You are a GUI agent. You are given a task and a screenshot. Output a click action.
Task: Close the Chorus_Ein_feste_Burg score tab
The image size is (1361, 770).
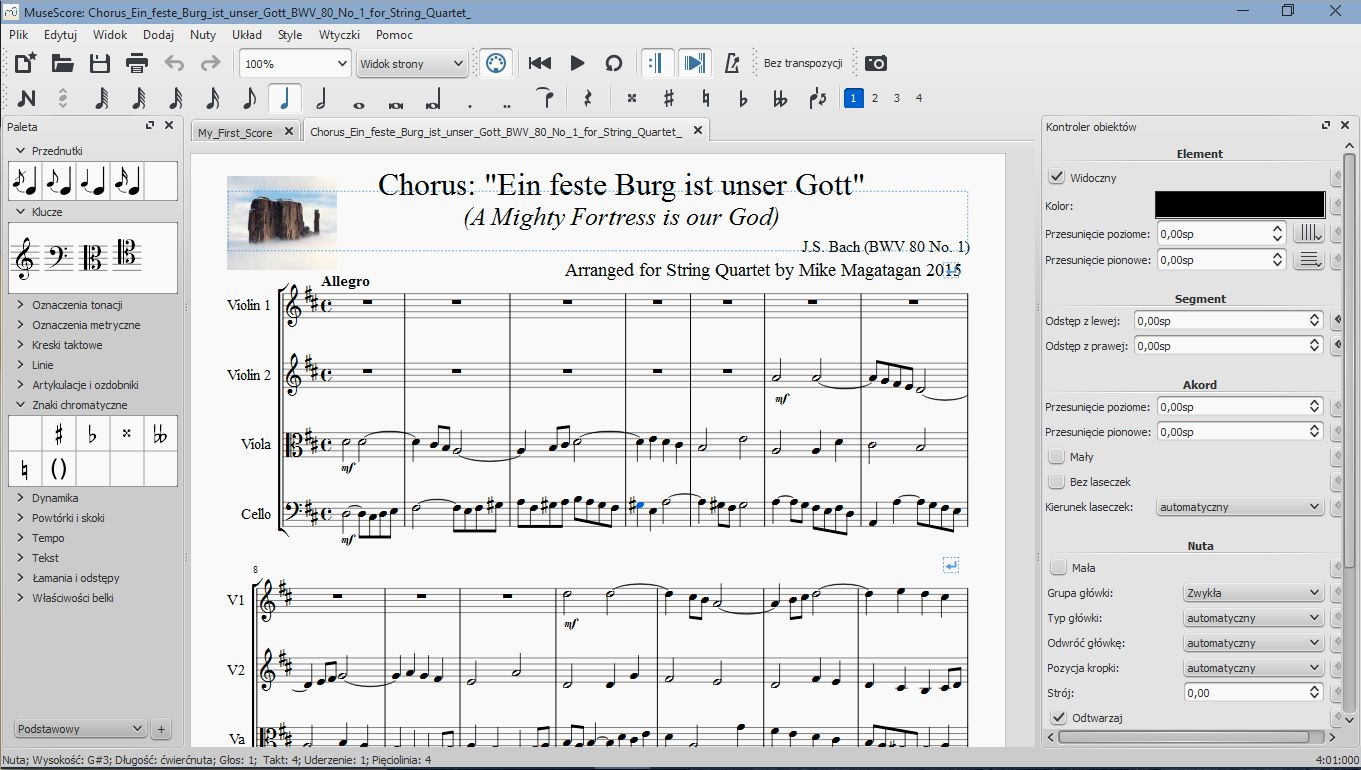698,130
